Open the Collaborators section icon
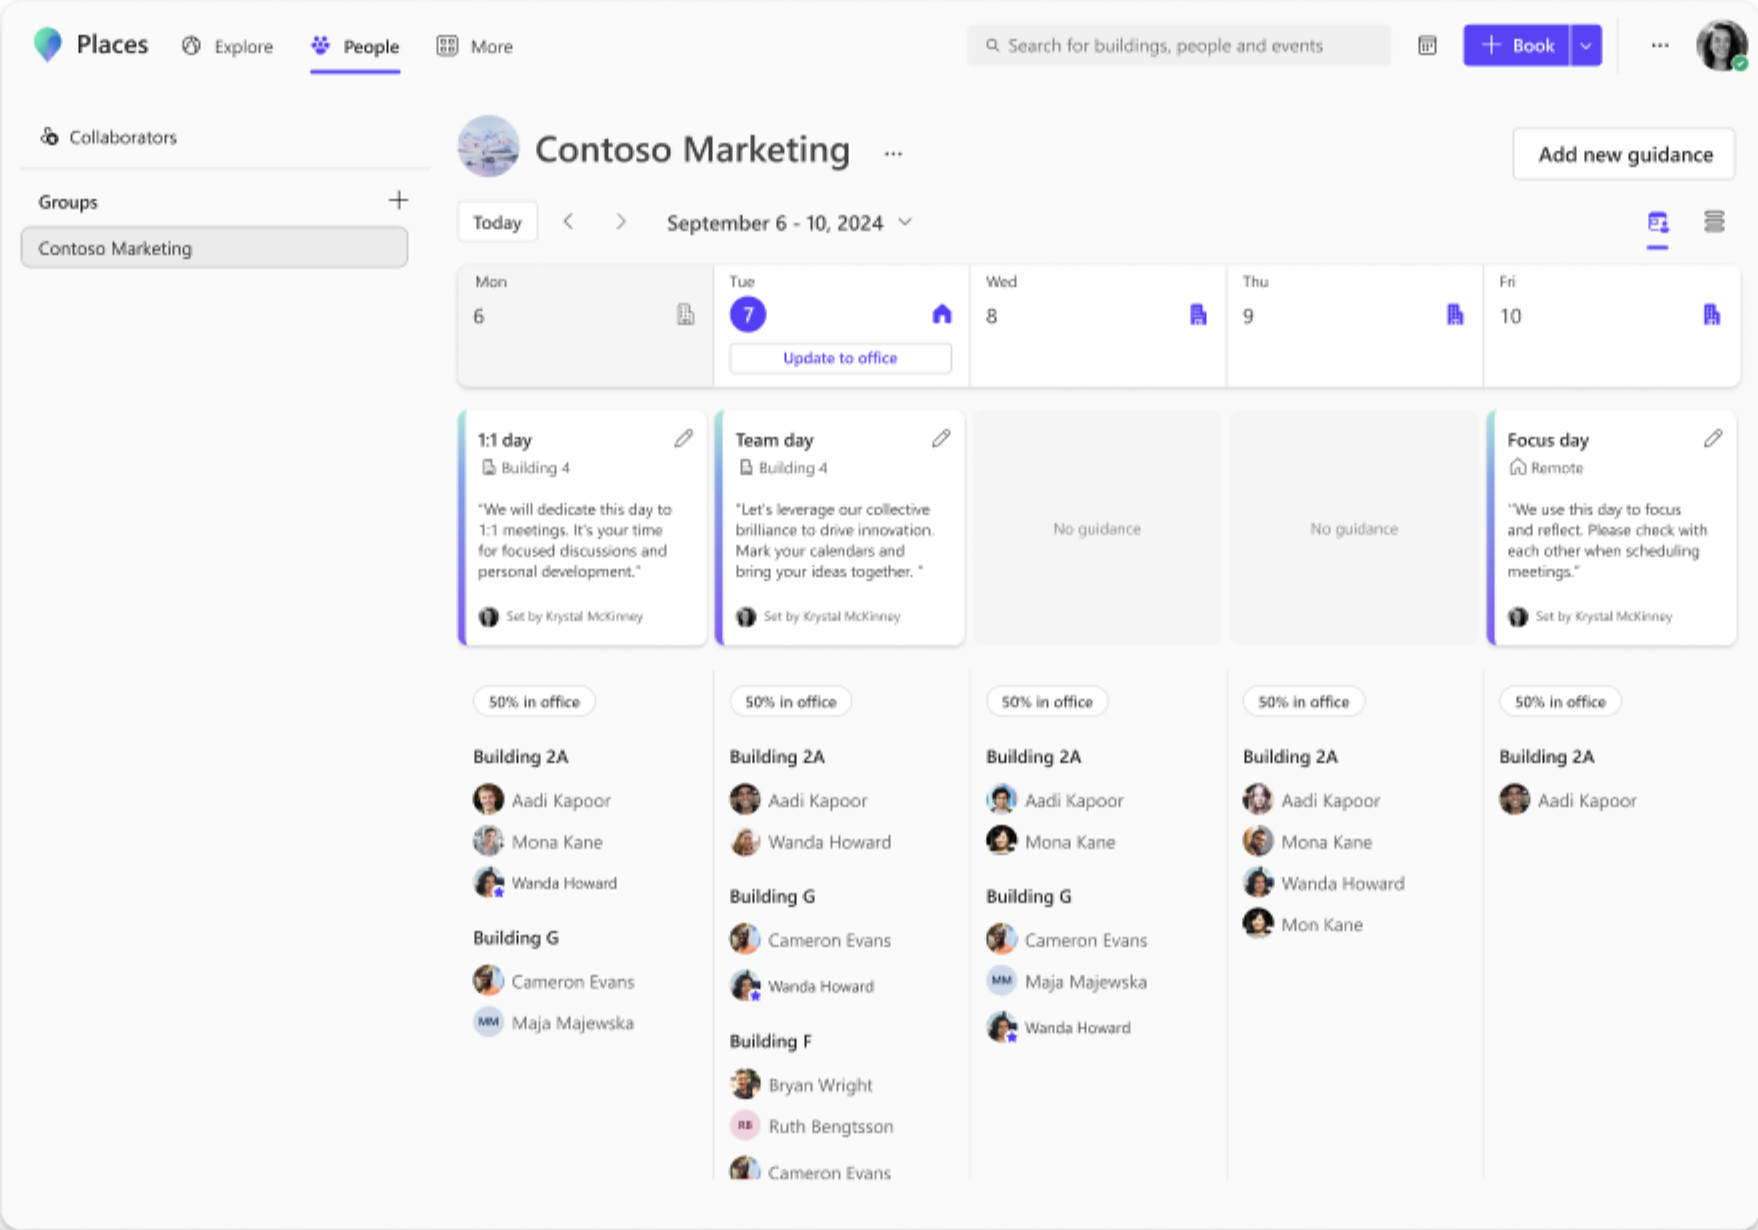1758x1230 pixels. click(x=50, y=137)
